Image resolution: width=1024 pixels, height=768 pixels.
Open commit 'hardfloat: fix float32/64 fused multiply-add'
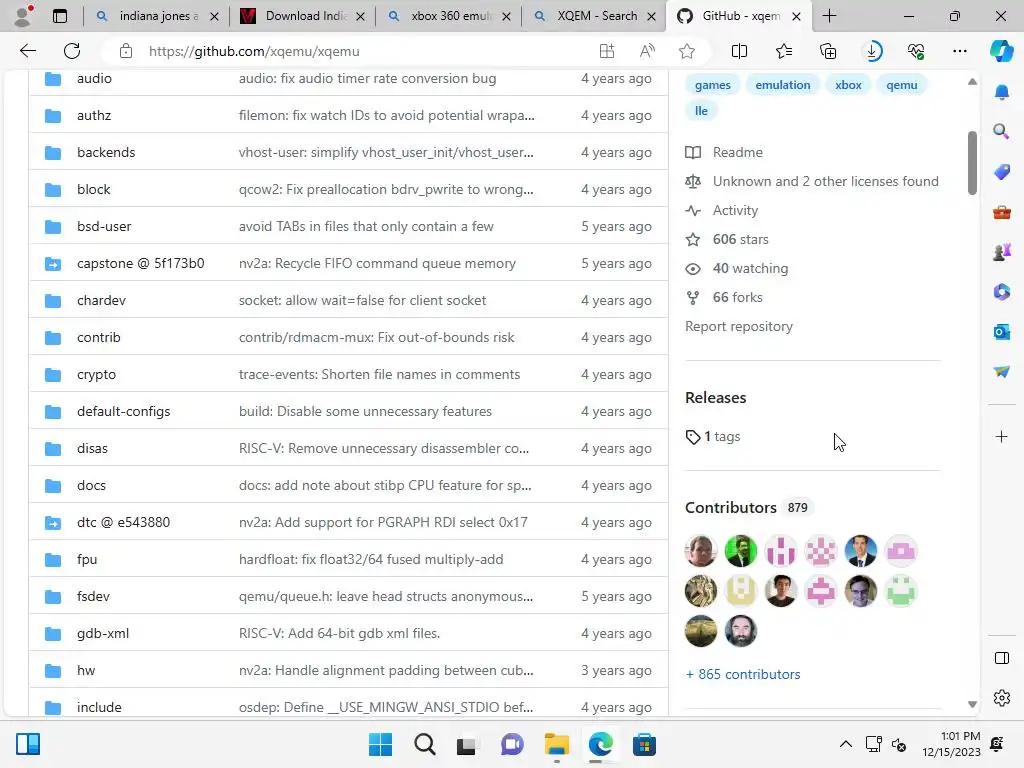[x=371, y=559]
